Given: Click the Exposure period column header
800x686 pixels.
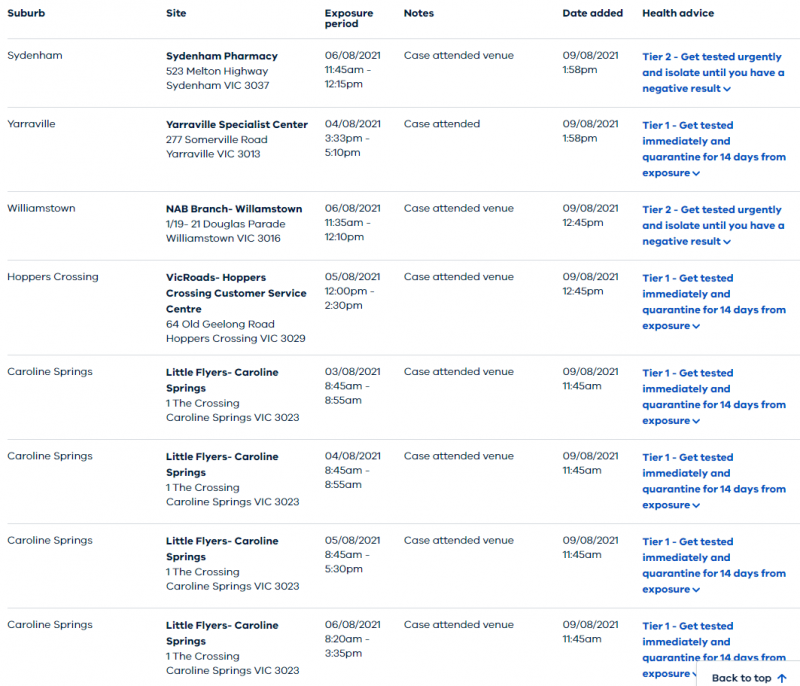Looking at the screenshot, I should pyautogui.click(x=348, y=18).
